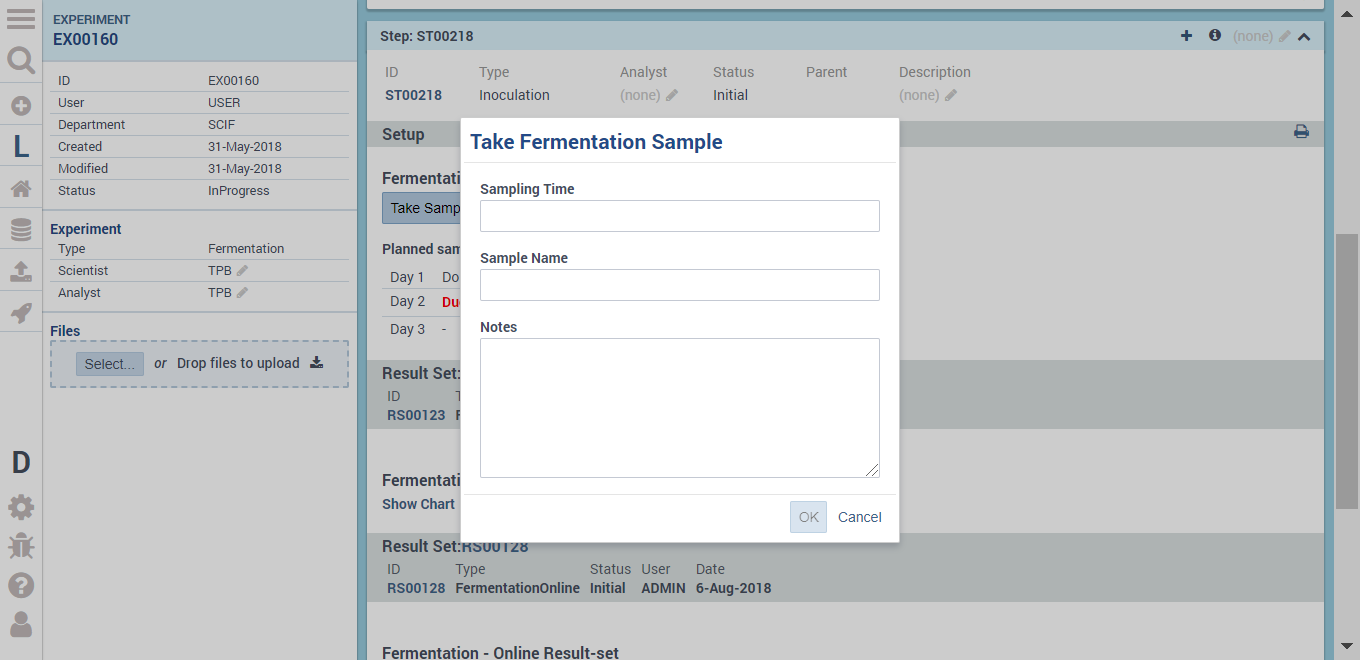
Task: Edit the Scientist TPB pencil icon
Action: point(242,271)
